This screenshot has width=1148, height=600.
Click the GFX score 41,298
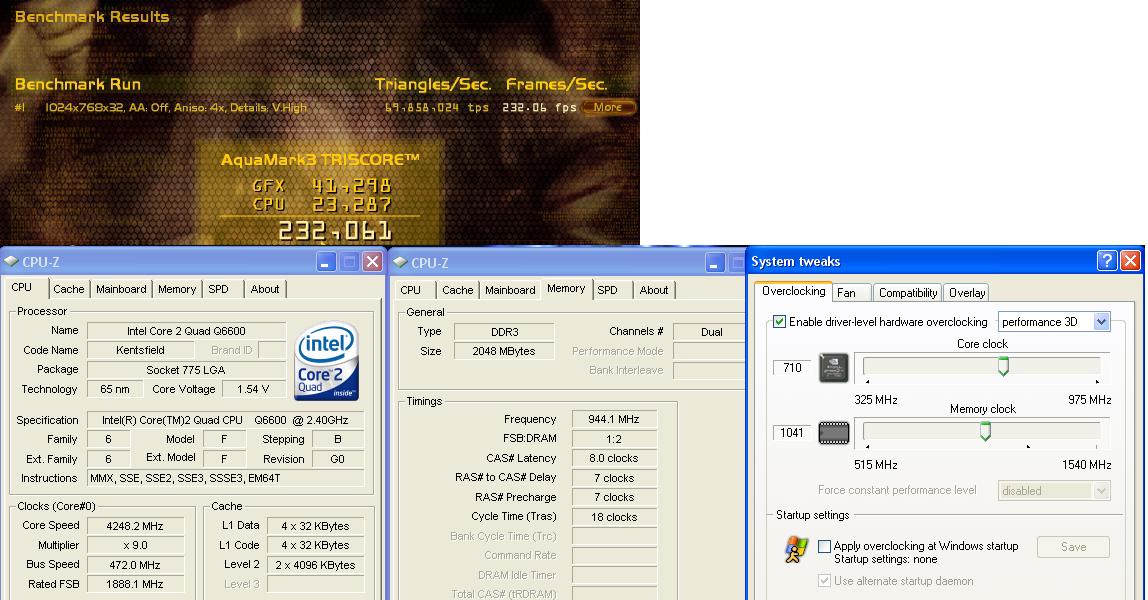coord(351,186)
